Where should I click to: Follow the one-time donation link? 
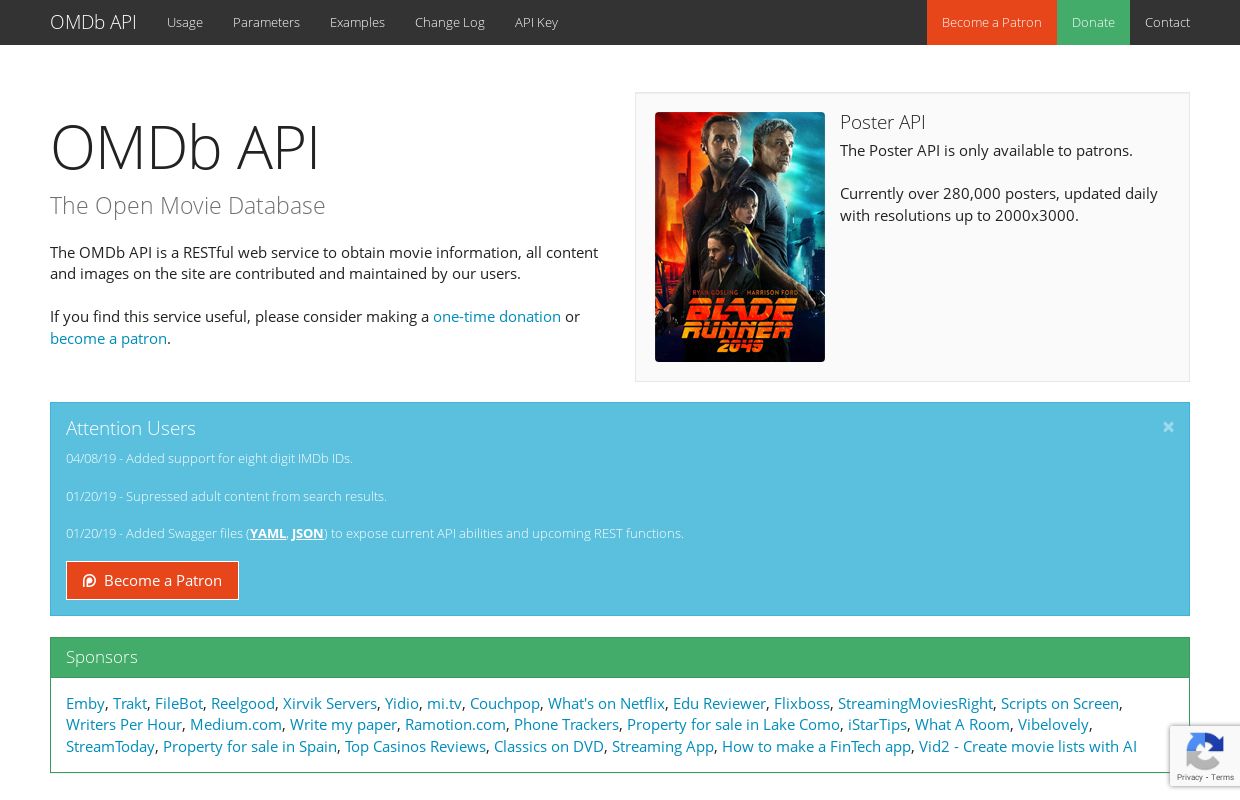pyautogui.click(x=497, y=316)
